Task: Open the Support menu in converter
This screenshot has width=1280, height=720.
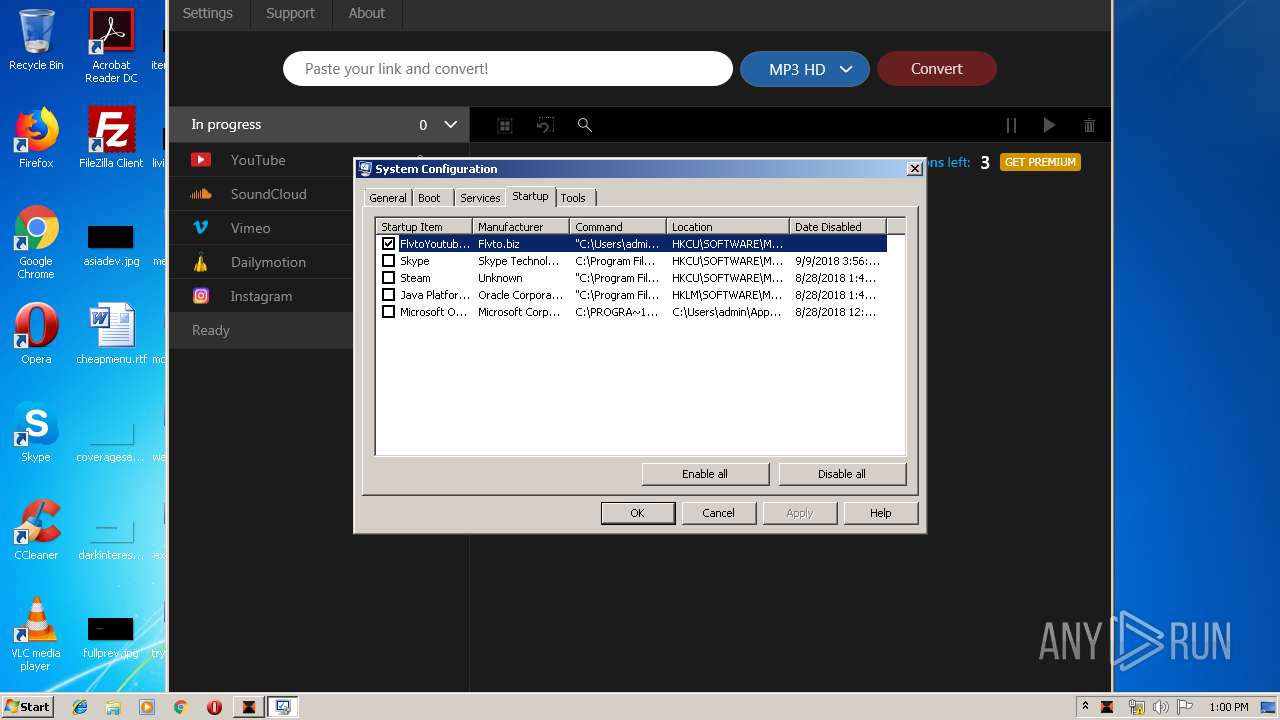Action: coord(290,13)
